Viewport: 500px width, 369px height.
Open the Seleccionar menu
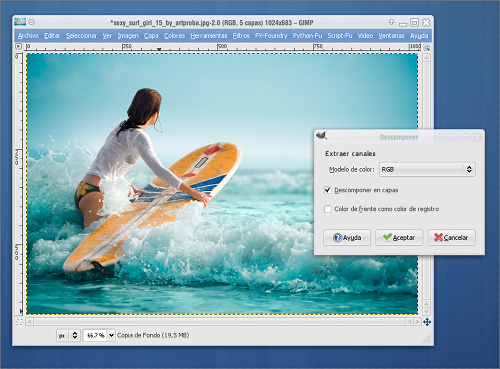[81, 36]
